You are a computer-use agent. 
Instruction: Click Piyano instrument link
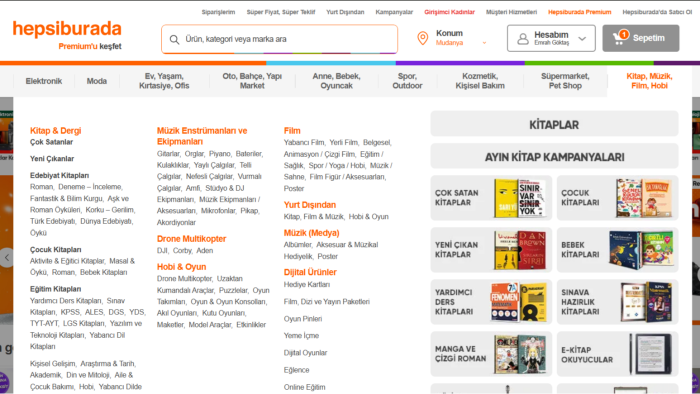tap(220, 153)
